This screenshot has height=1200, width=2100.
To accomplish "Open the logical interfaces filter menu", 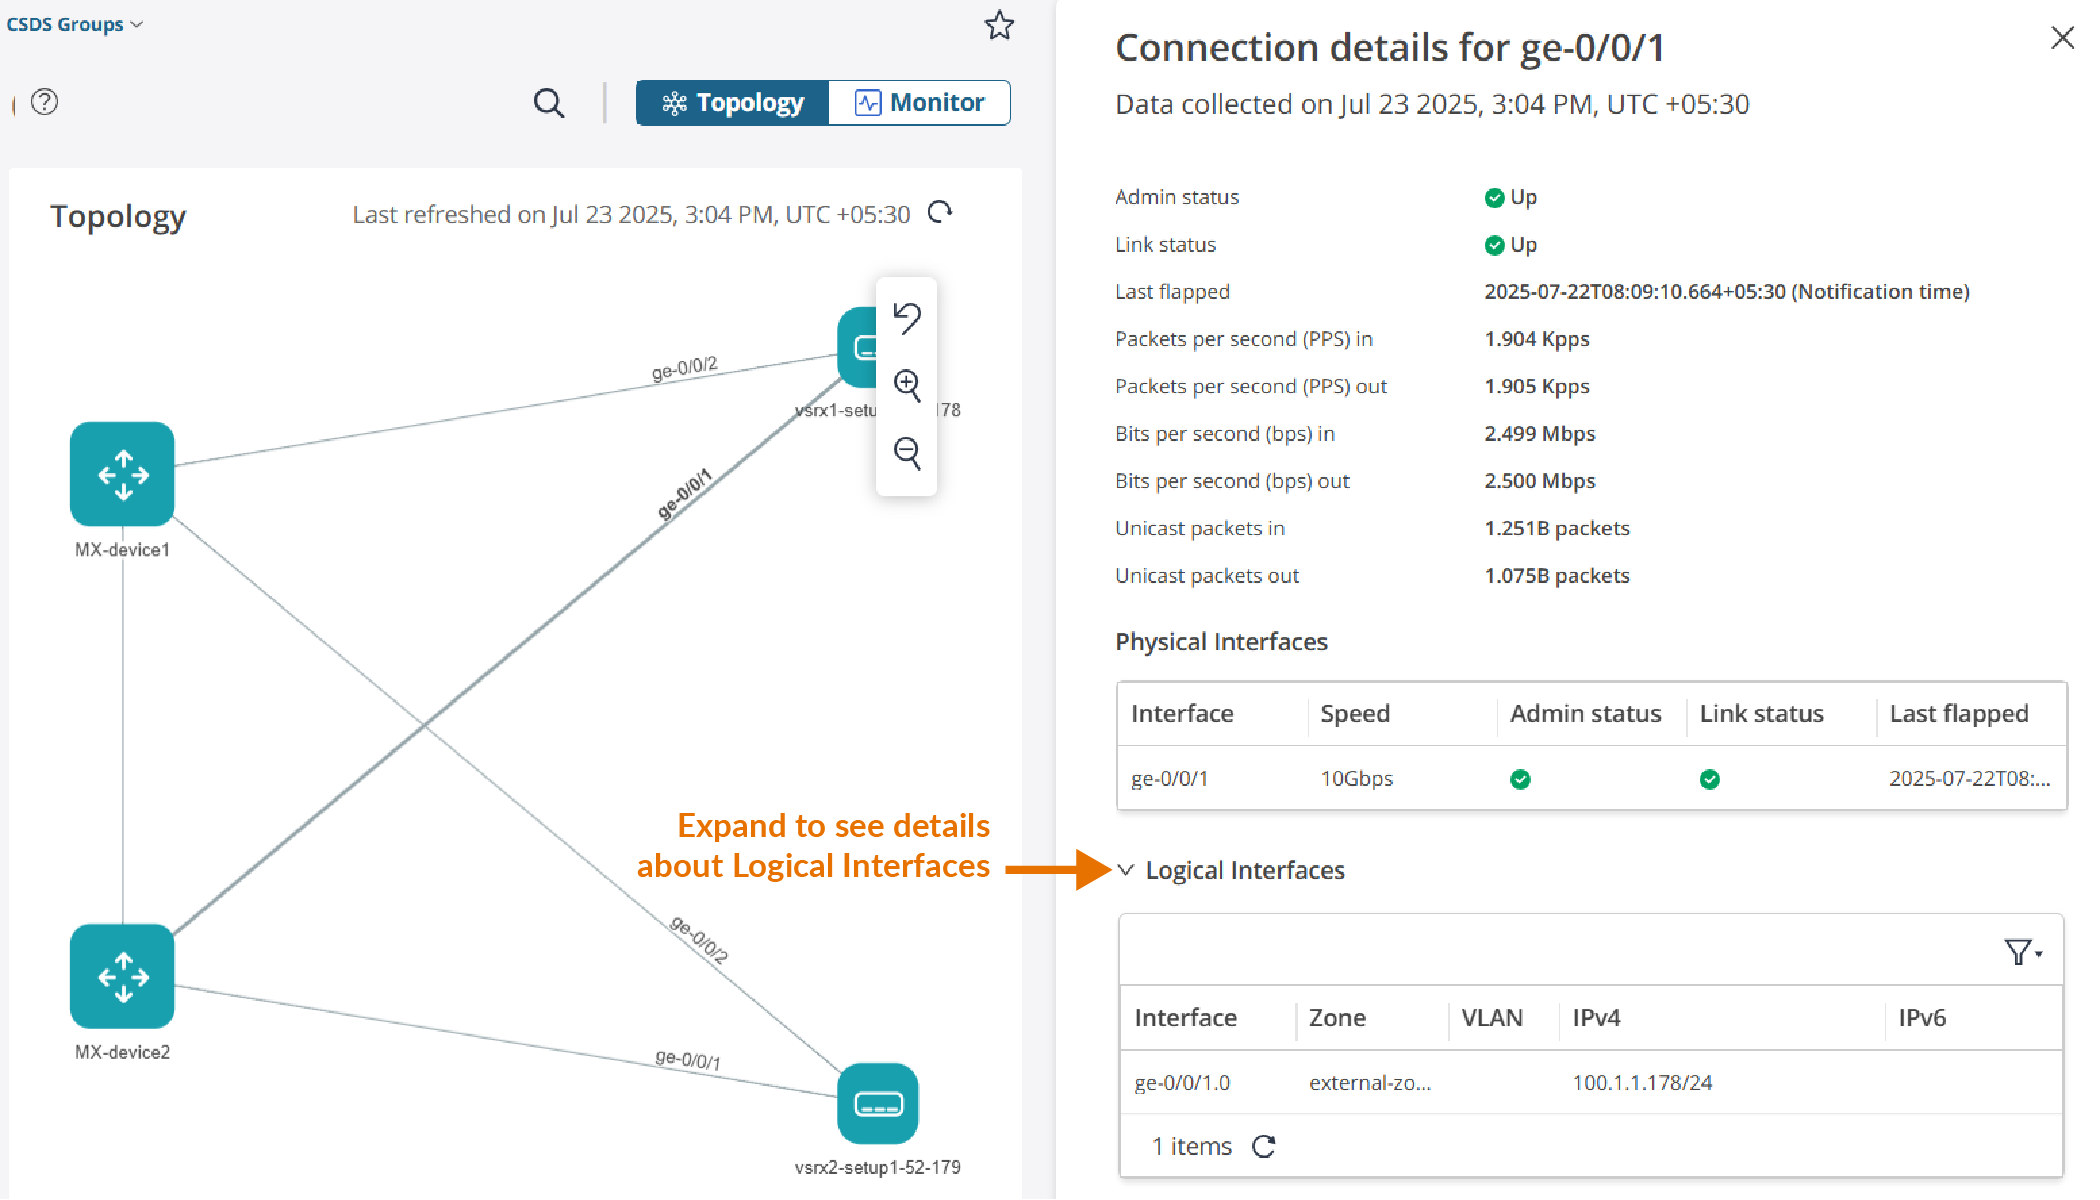I will [2022, 952].
